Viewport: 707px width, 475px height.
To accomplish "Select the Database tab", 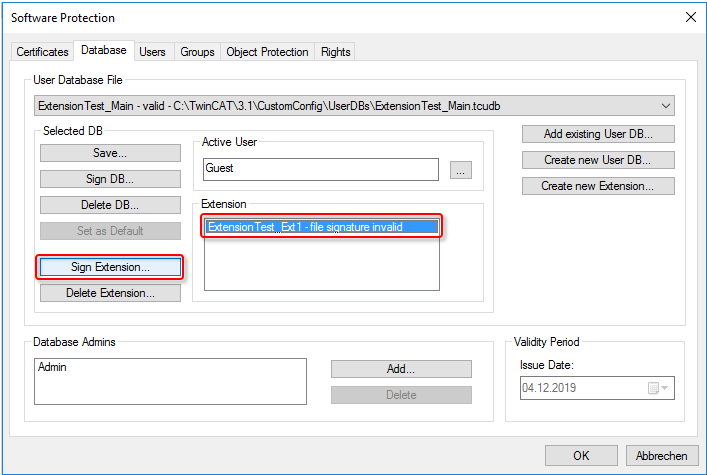I will pos(104,50).
